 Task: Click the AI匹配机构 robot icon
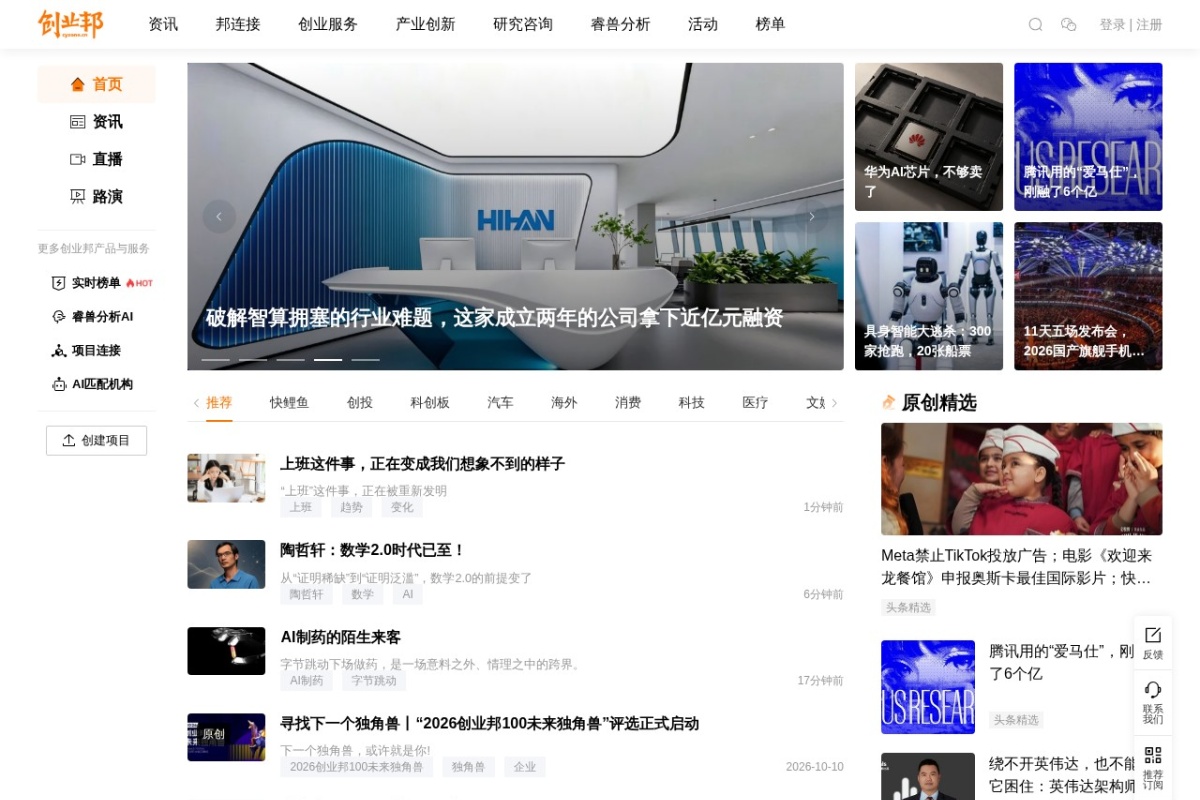(x=59, y=385)
